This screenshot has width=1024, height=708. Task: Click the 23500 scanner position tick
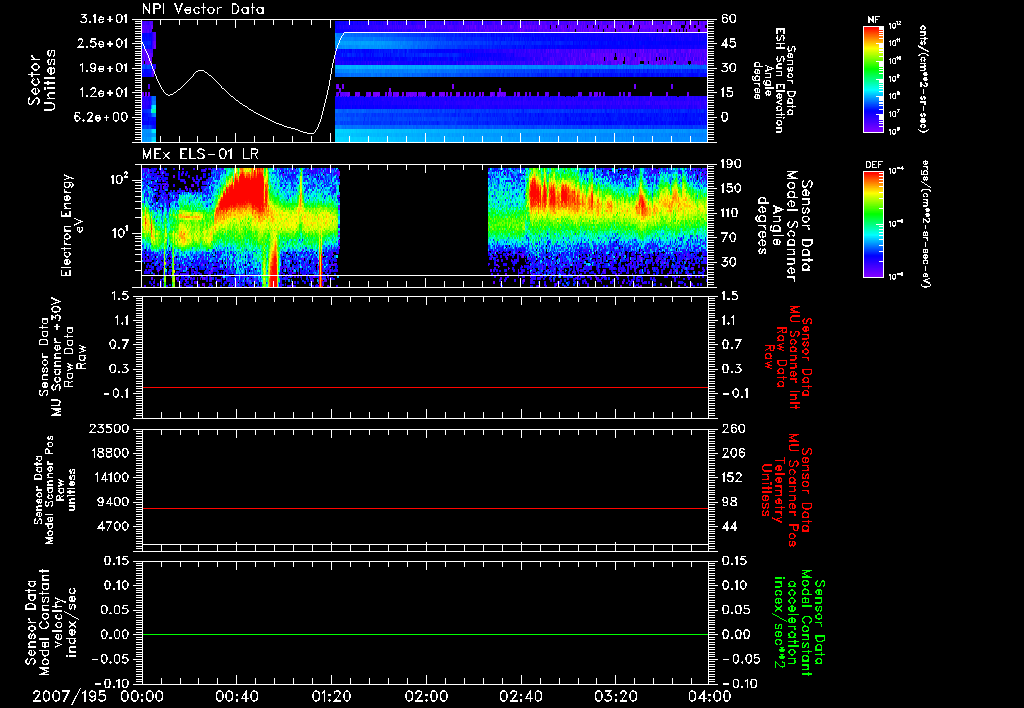(110, 429)
